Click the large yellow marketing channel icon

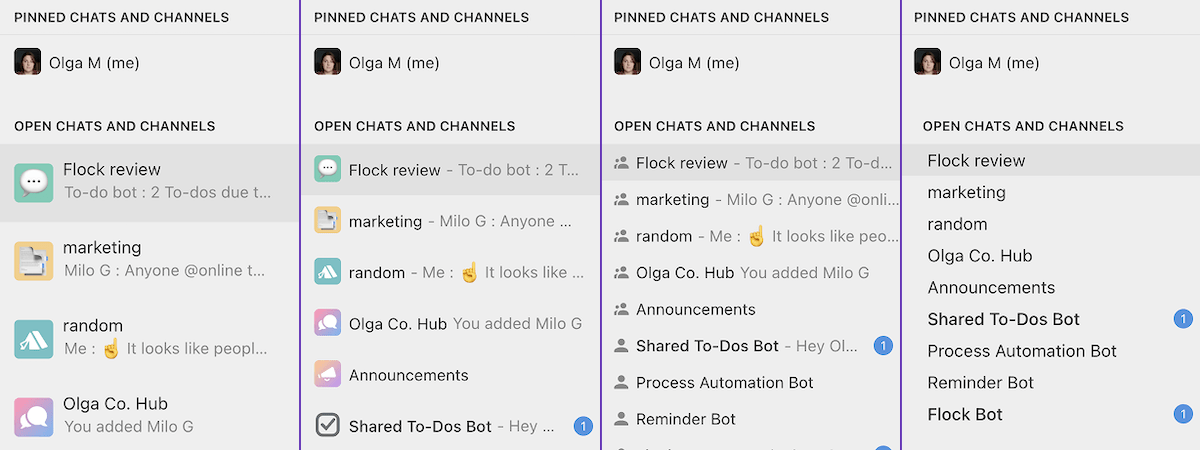(x=33, y=261)
